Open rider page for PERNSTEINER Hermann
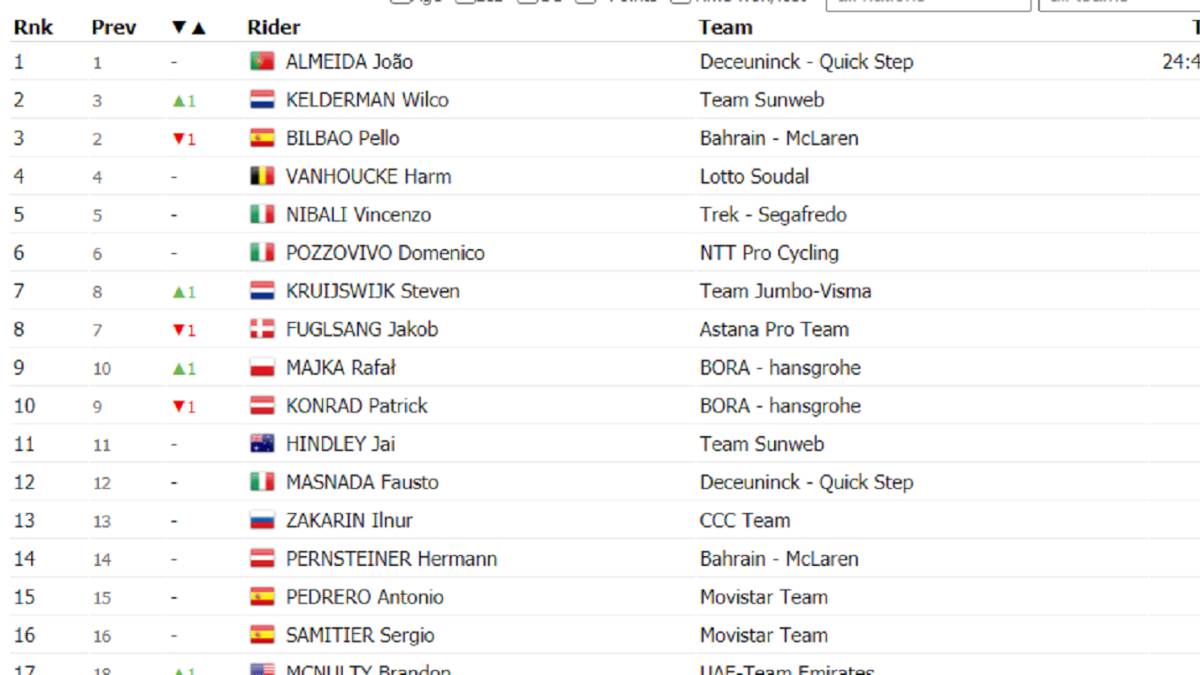Screen dimensions: 1200x675 tap(391, 559)
